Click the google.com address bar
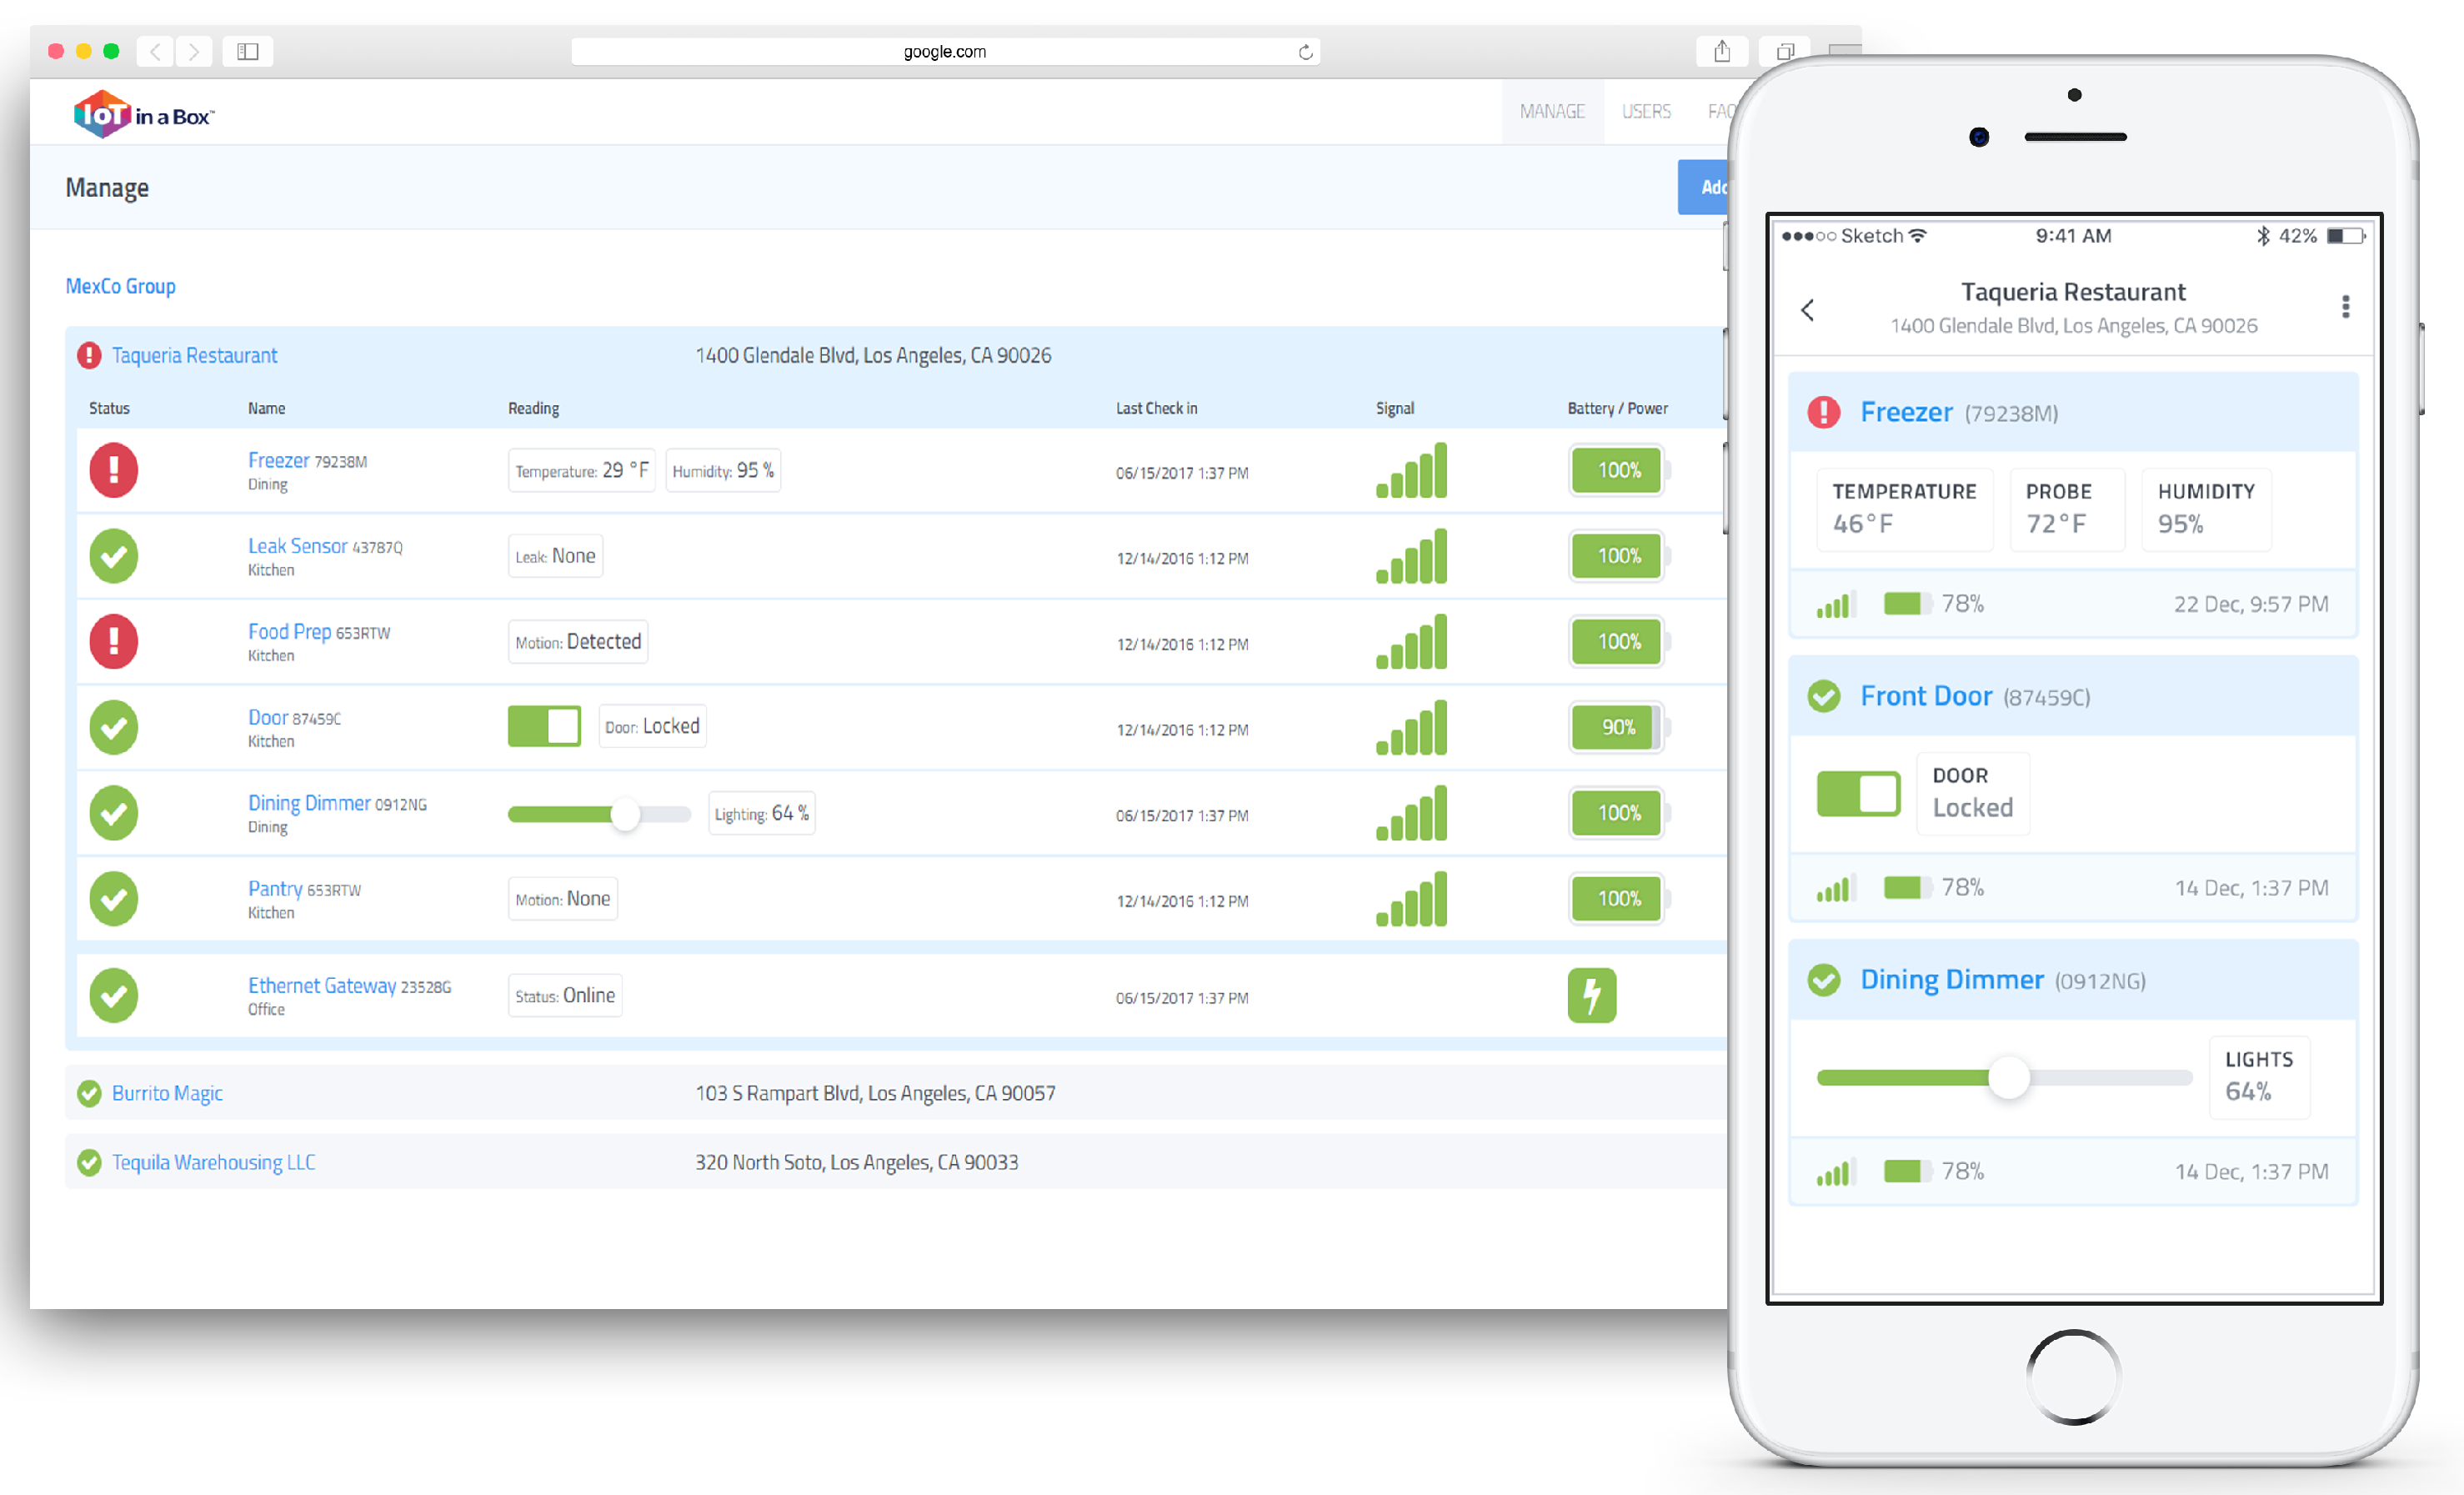The width and height of the screenshot is (2464, 1495). (944, 52)
